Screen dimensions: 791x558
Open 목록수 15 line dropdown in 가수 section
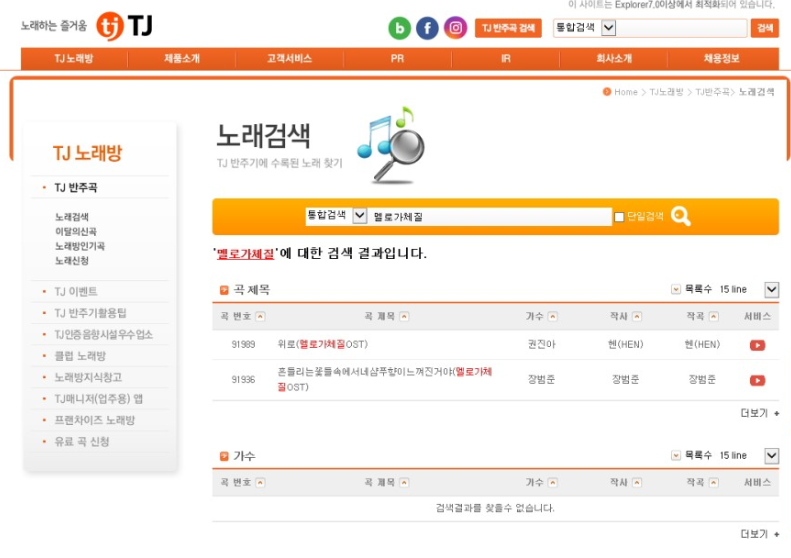pos(772,456)
